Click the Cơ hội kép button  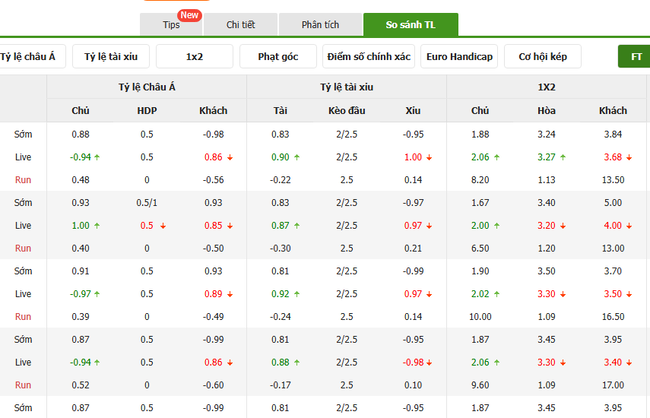tap(542, 57)
